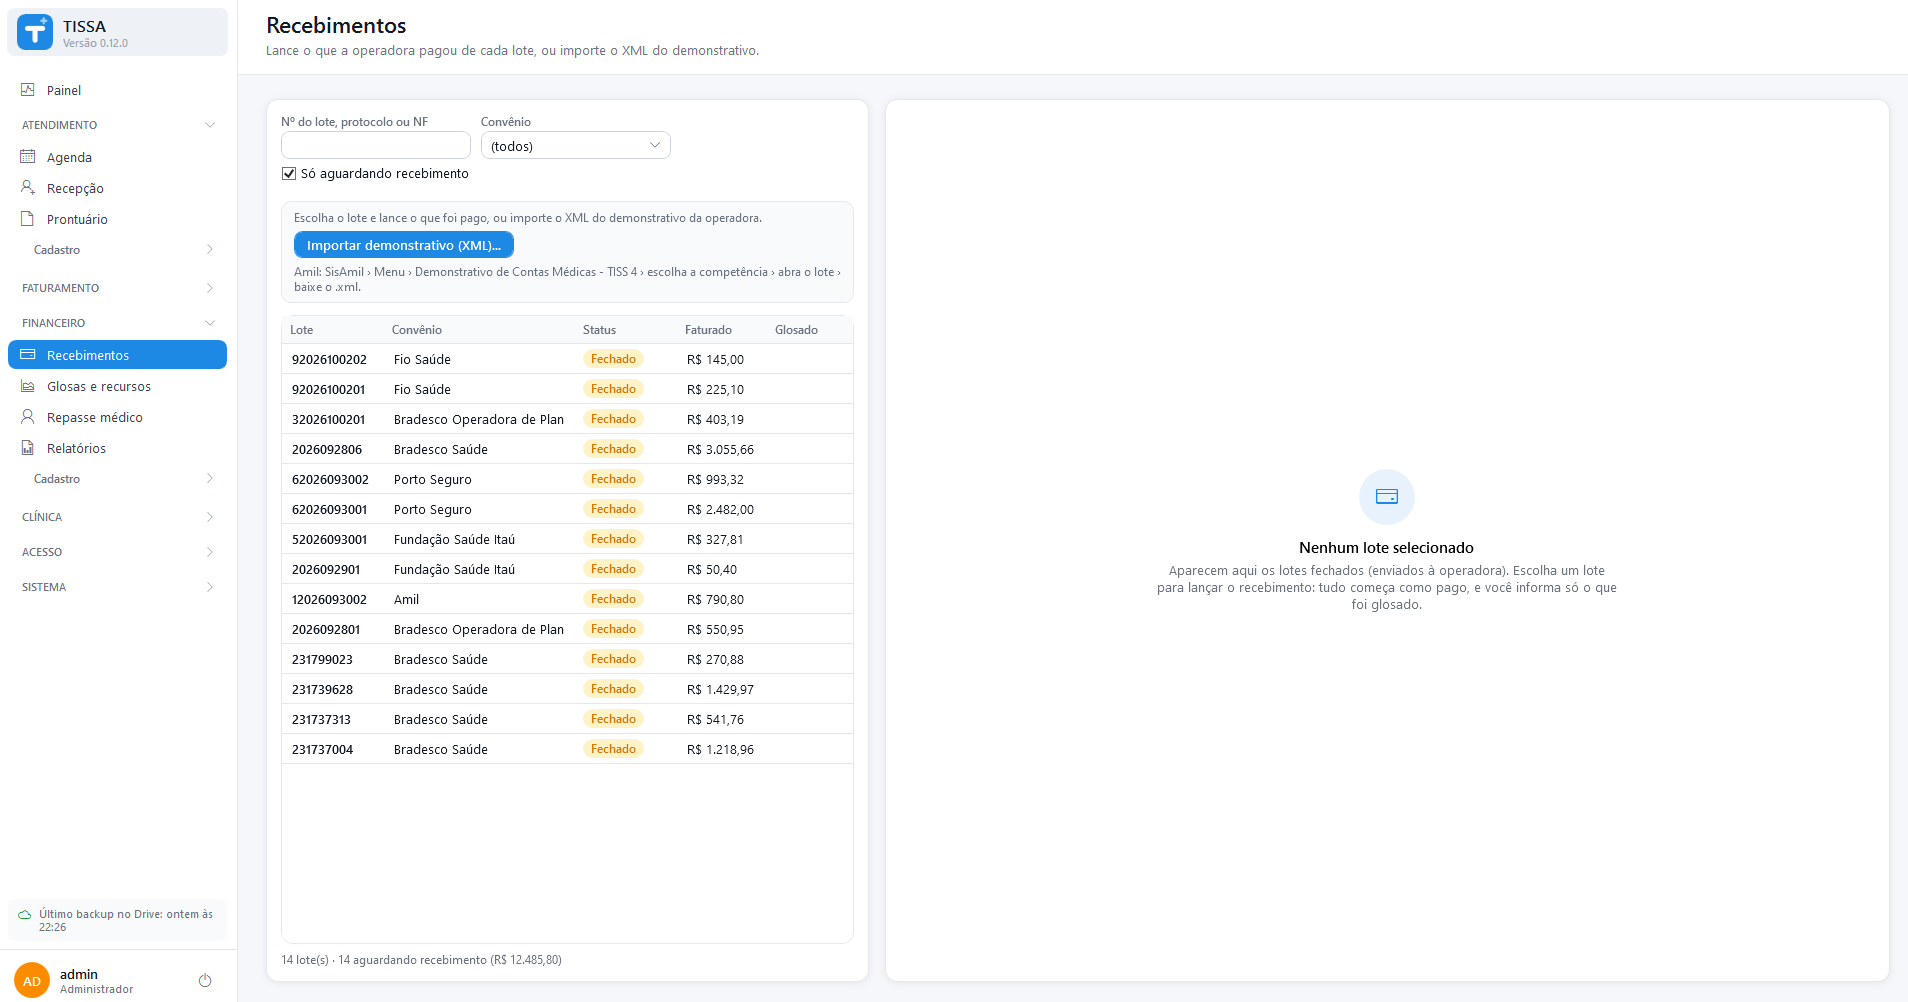1908x1002 pixels.
Task: Select lote 231737313 row
Action: 567,719
